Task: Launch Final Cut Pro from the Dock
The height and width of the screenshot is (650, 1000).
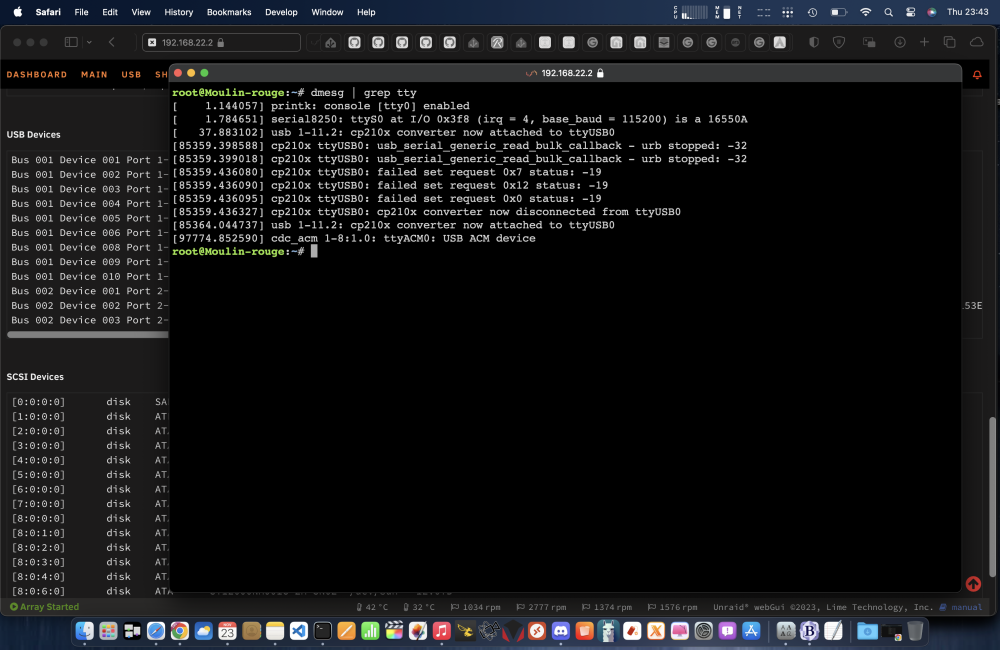Action: [394, 631]
